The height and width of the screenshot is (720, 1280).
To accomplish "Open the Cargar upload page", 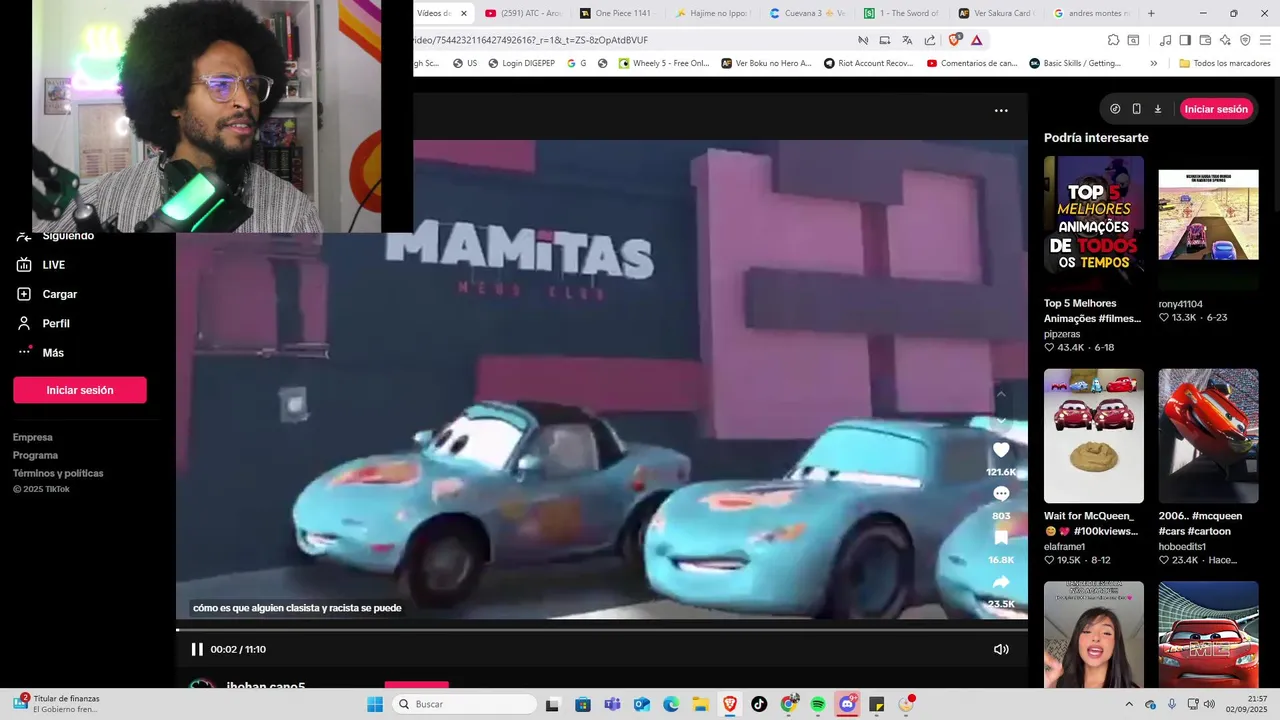I will pos(60,294).
